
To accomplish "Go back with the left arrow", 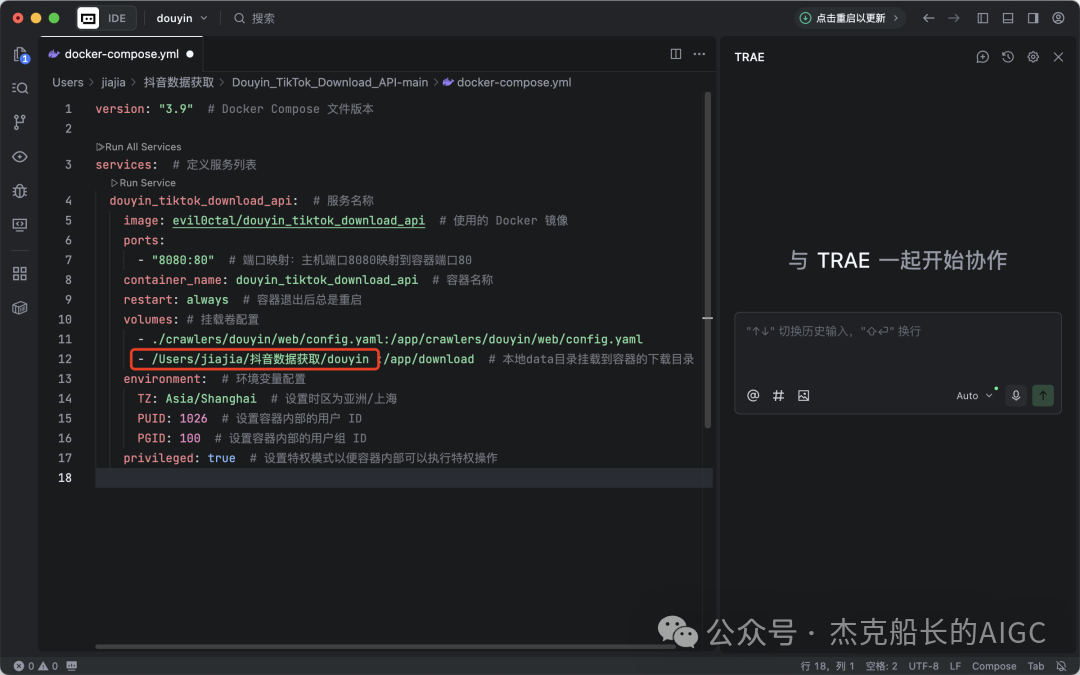I will click(928, 19).
